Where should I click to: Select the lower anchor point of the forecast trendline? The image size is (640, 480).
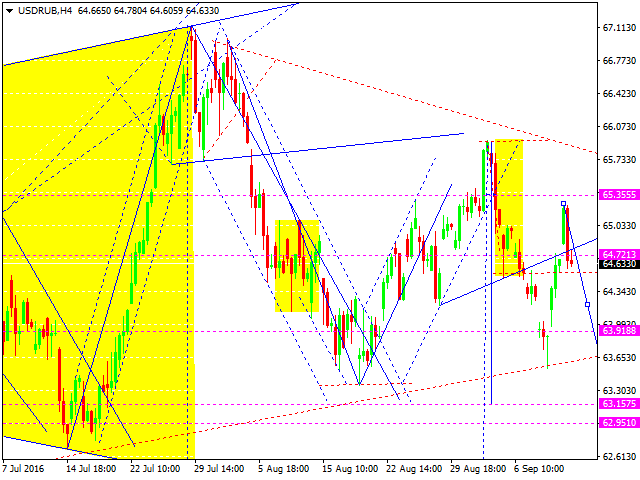pyautogui.click(x=587, y=304)
